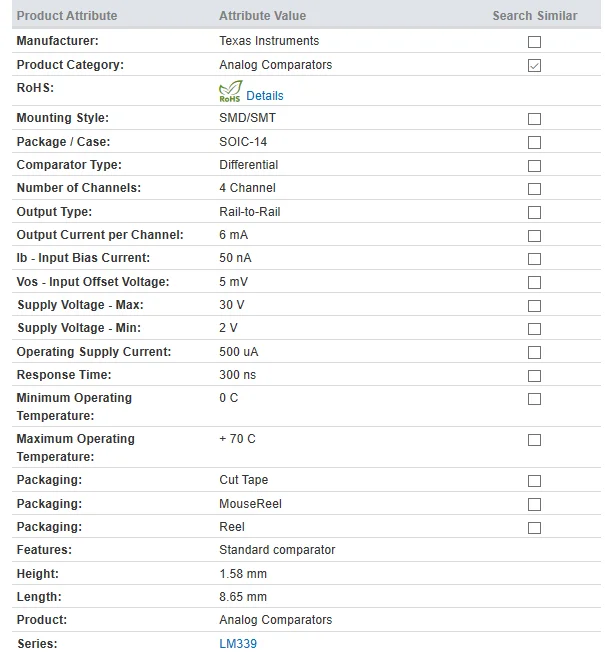Click the Height: attribute label
Image resolution: width=605 pixels, height=652 pixels.
[x=37, y=574]
